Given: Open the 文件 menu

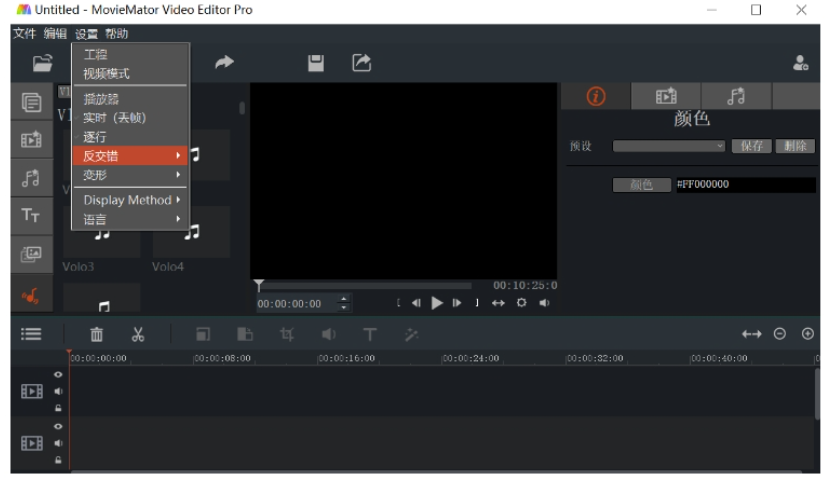Looking at the screenshot, I should tap(24, 34).
